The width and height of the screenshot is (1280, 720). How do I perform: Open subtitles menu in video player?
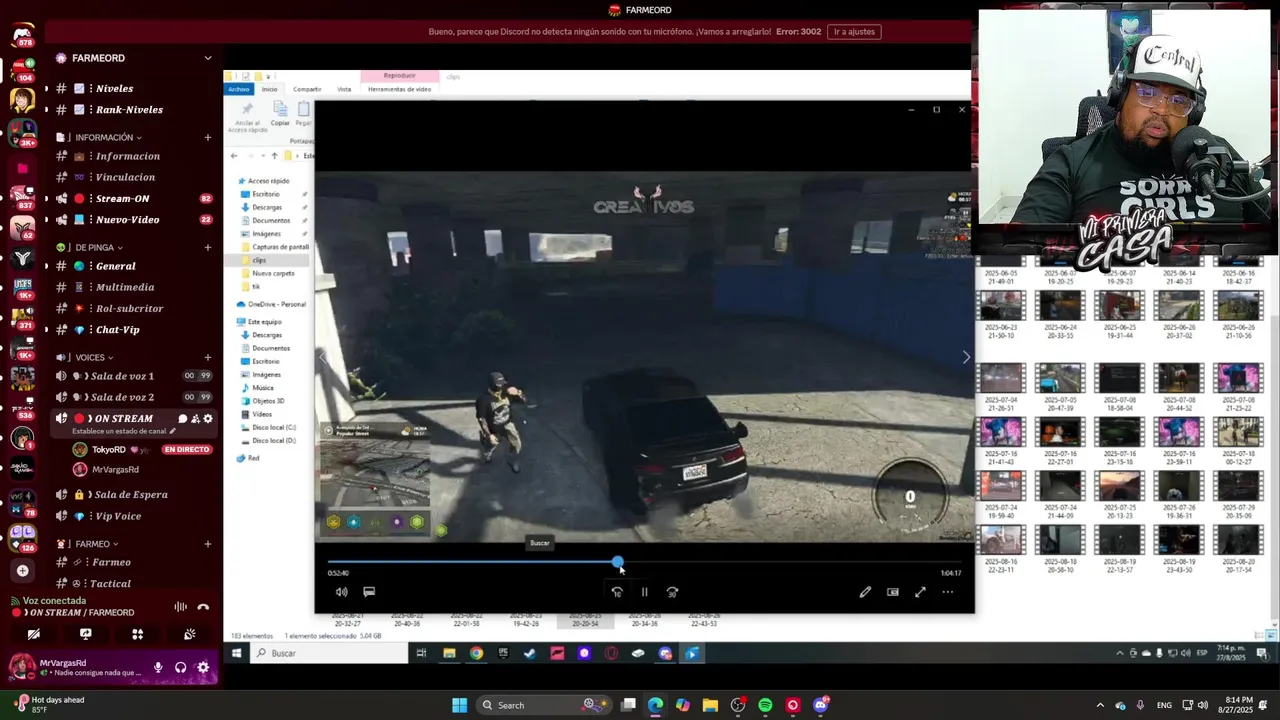369,592
